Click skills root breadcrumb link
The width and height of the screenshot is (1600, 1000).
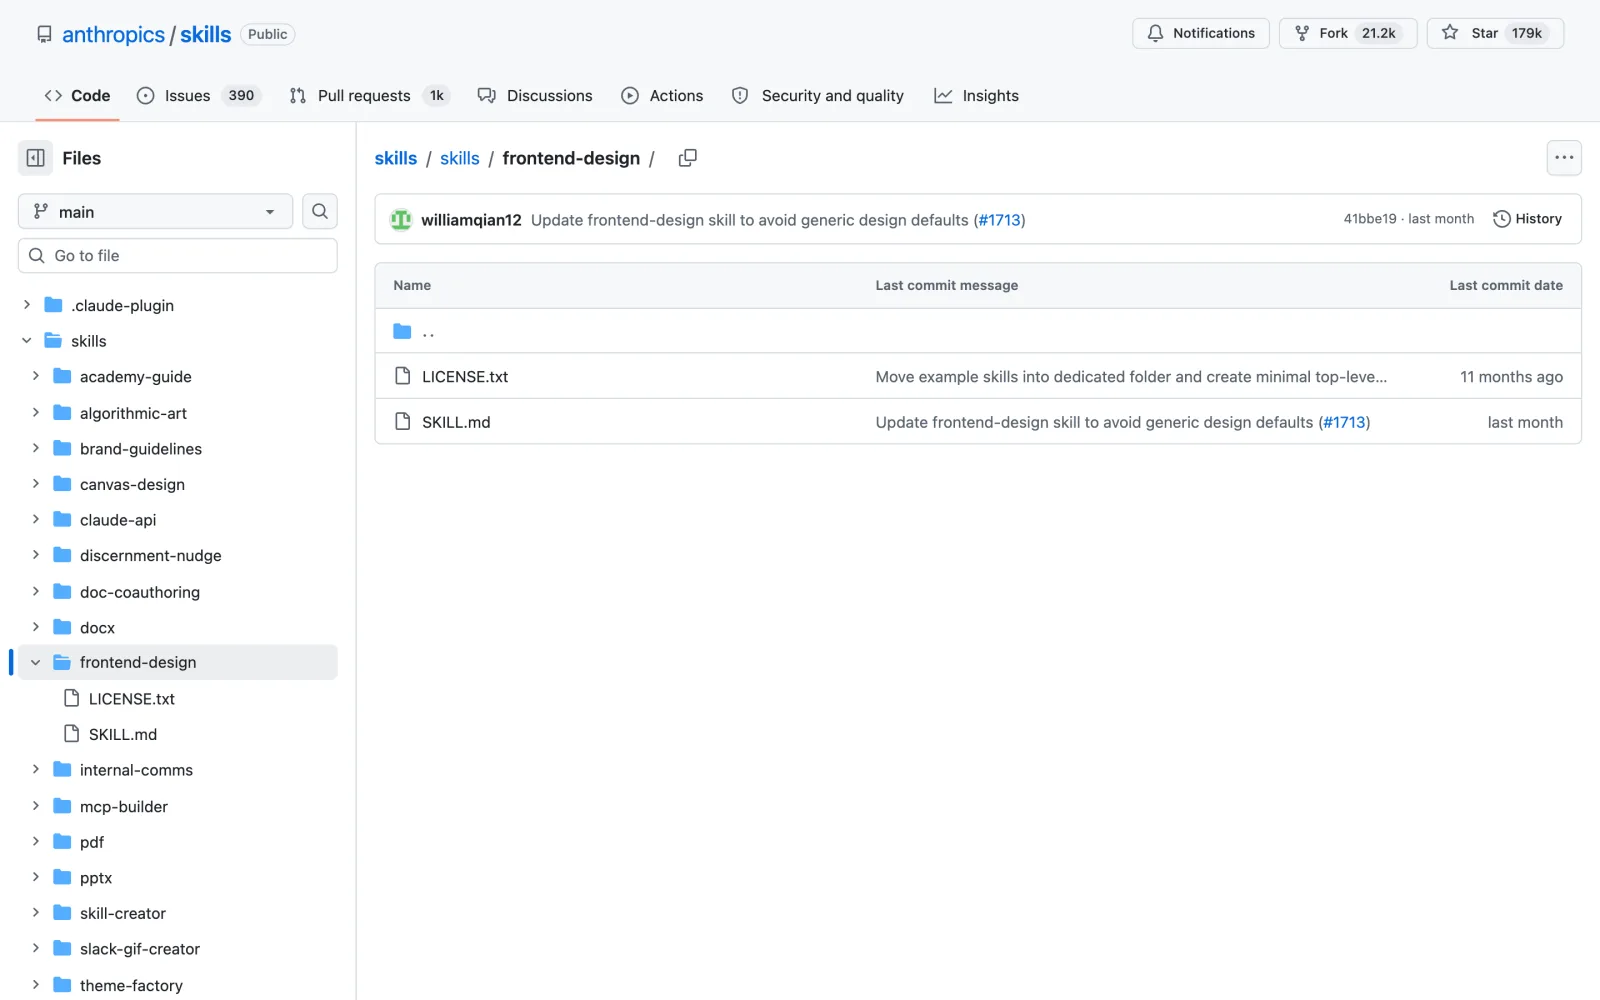pyautogui.click(x=396, y=158)
